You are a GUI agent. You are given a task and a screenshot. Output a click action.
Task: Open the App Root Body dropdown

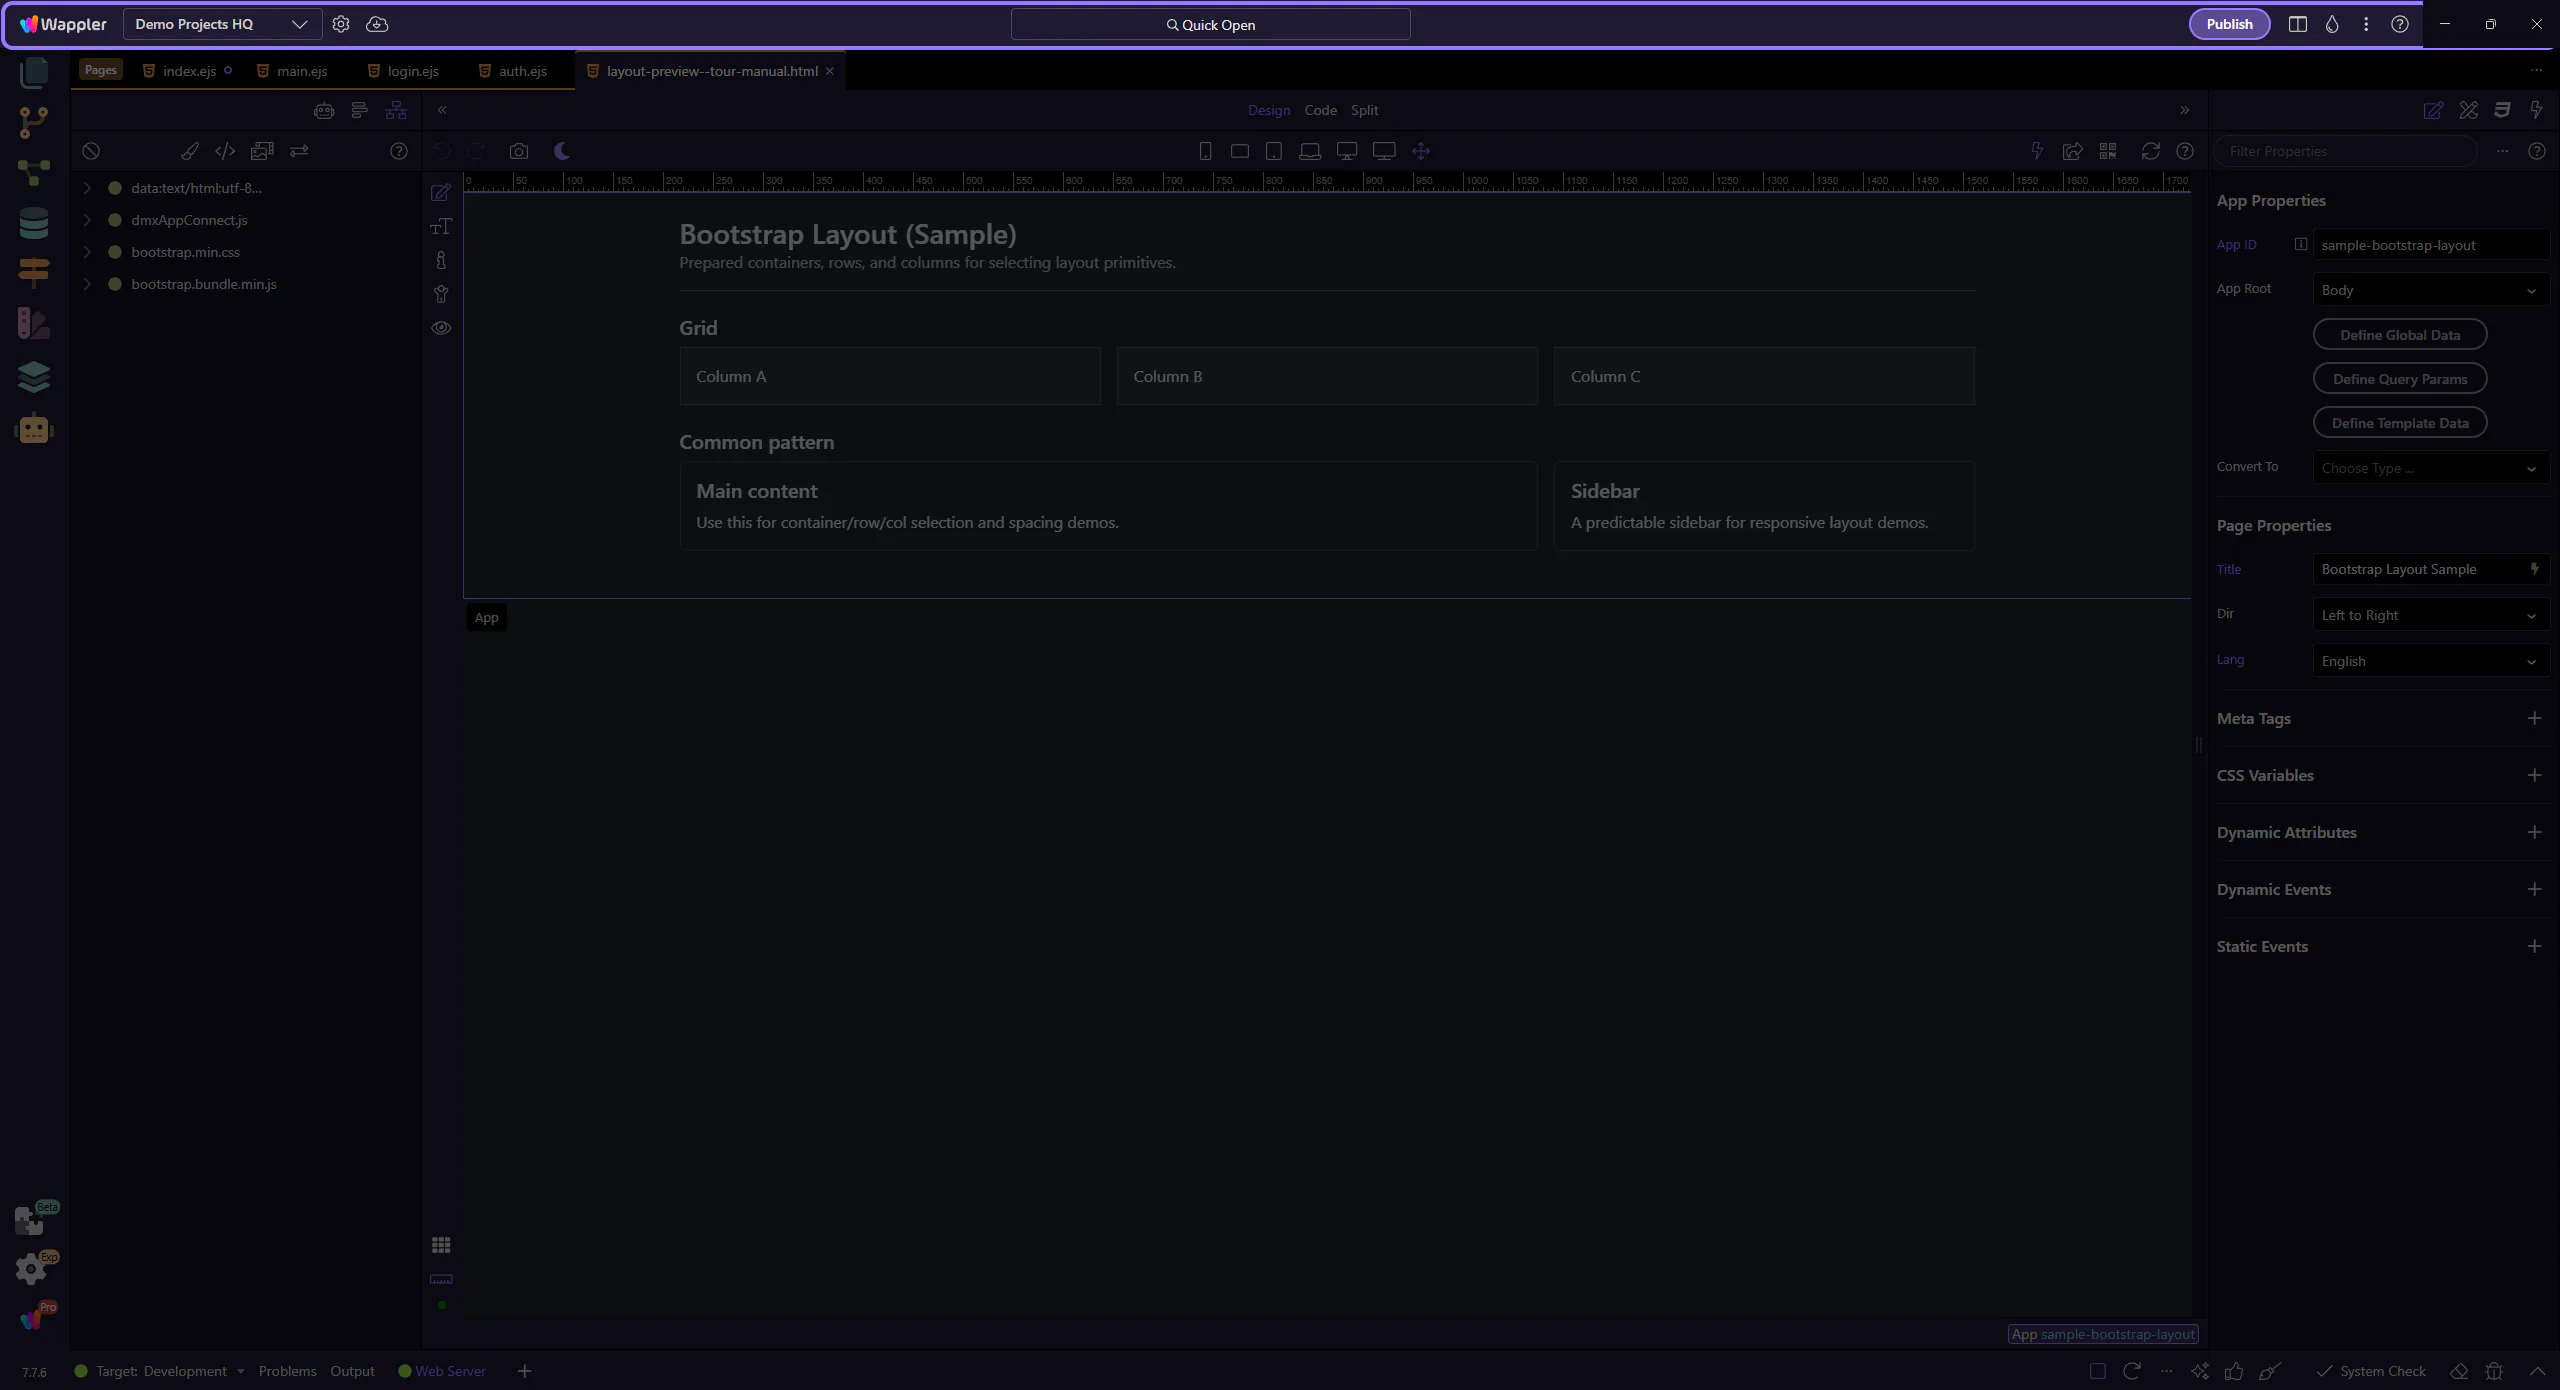click(2429, 290)
